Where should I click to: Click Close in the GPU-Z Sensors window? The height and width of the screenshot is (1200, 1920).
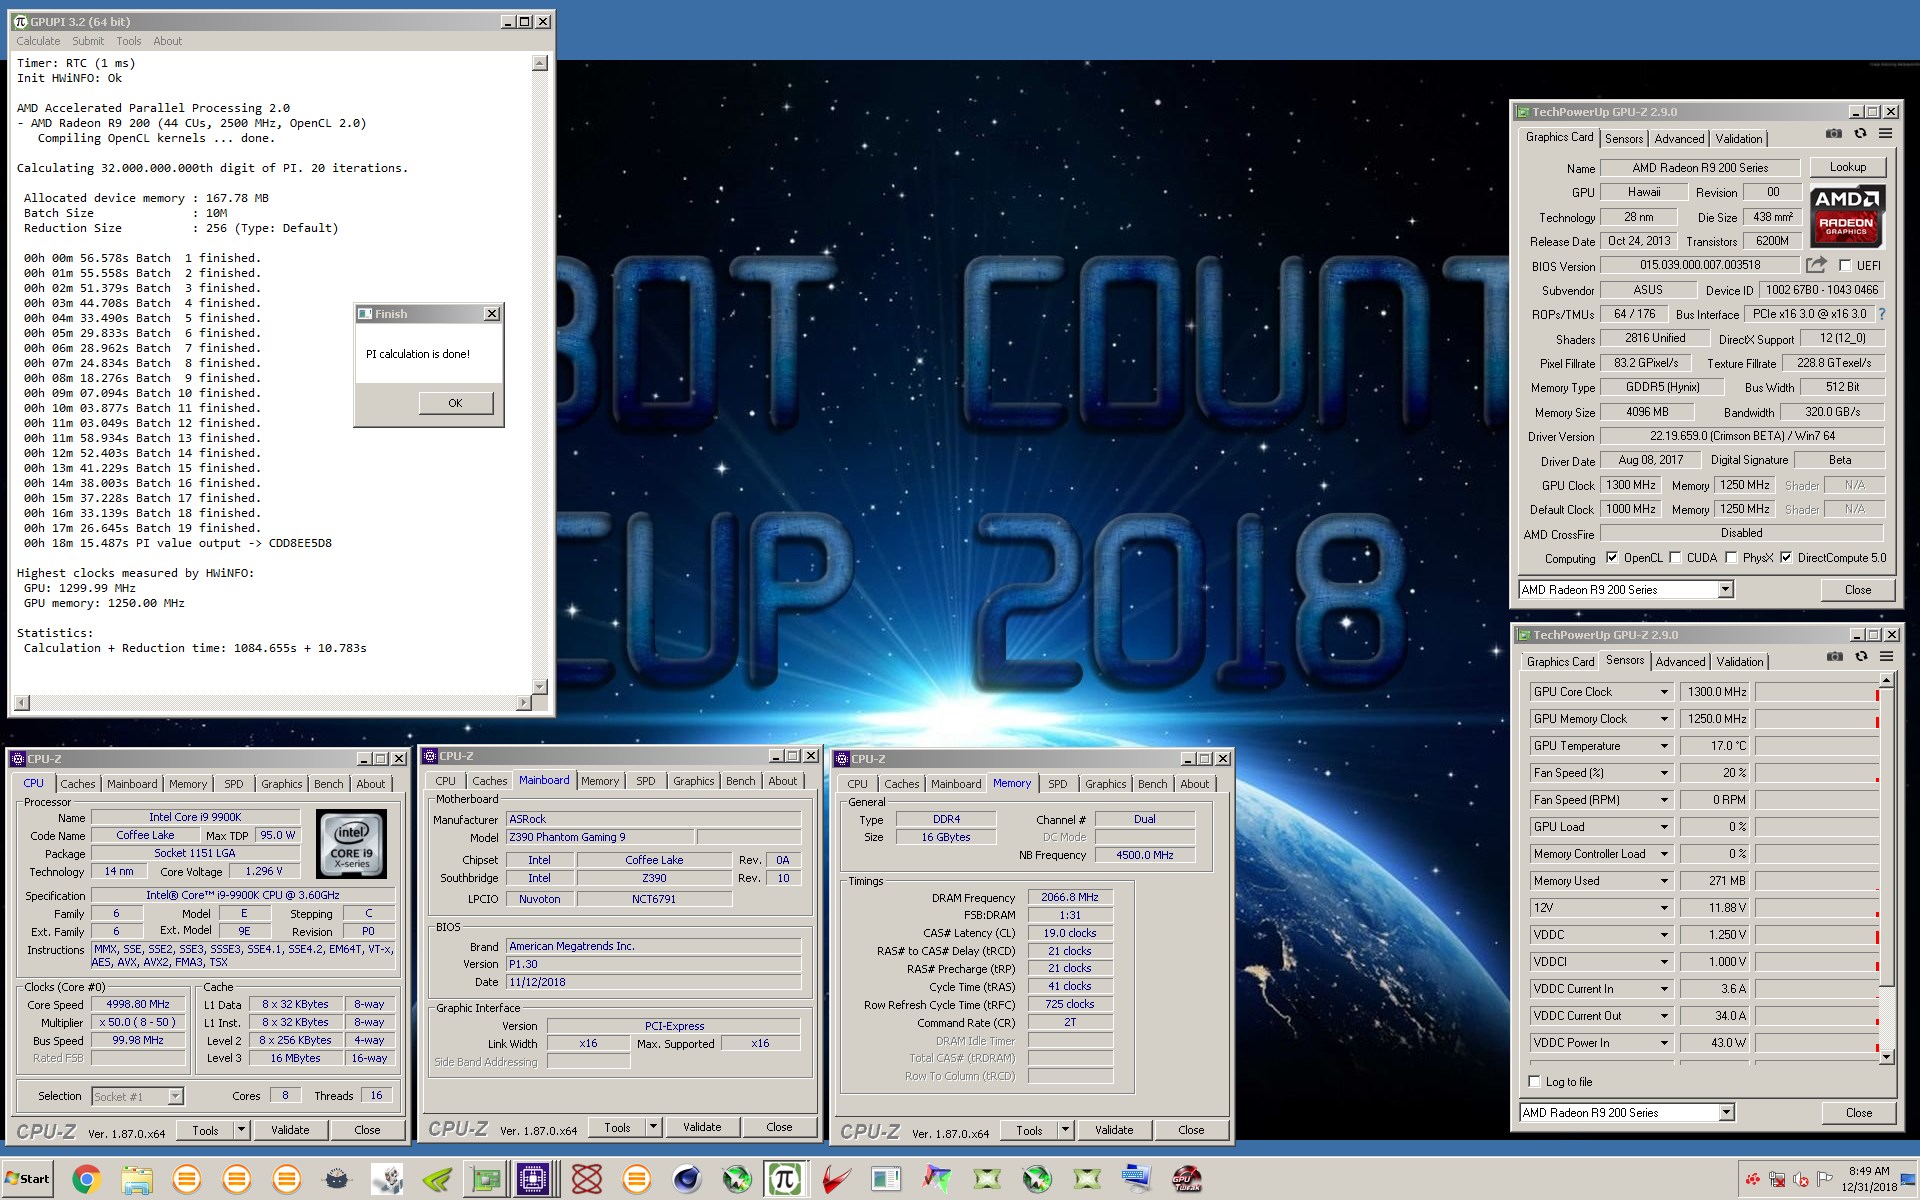click(1858, 1113)
